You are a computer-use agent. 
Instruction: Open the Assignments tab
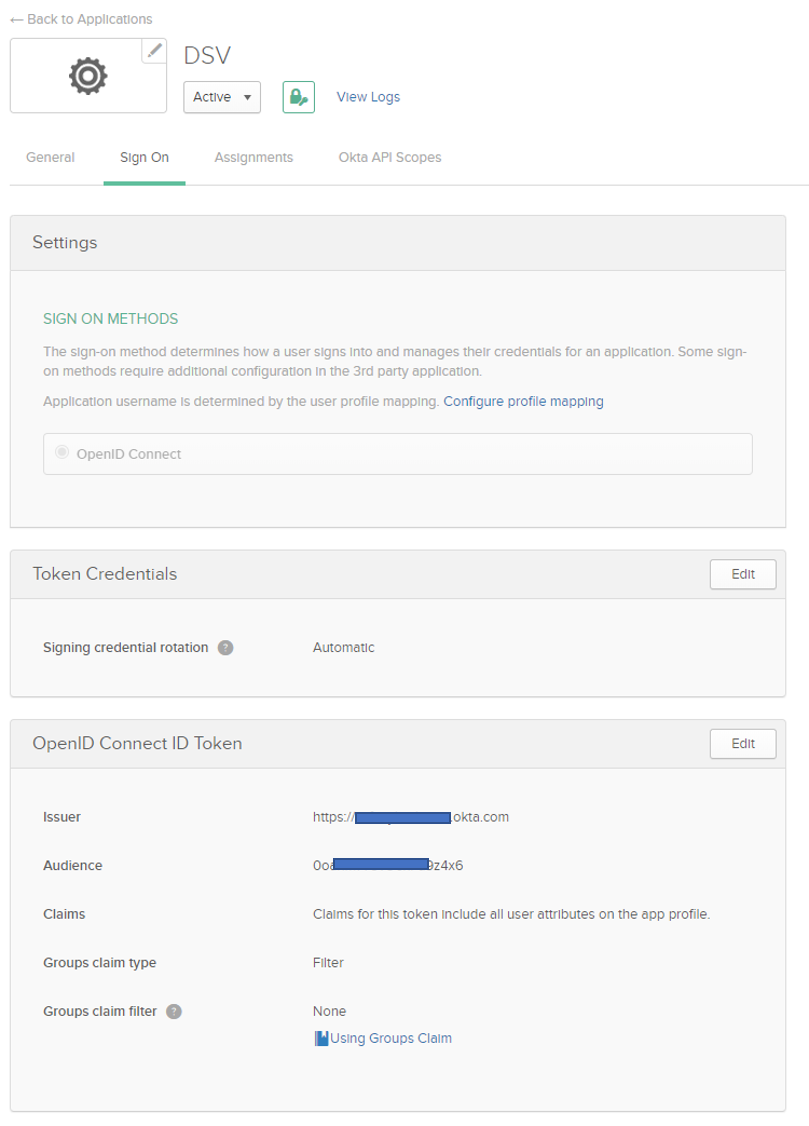coord(253,157)
